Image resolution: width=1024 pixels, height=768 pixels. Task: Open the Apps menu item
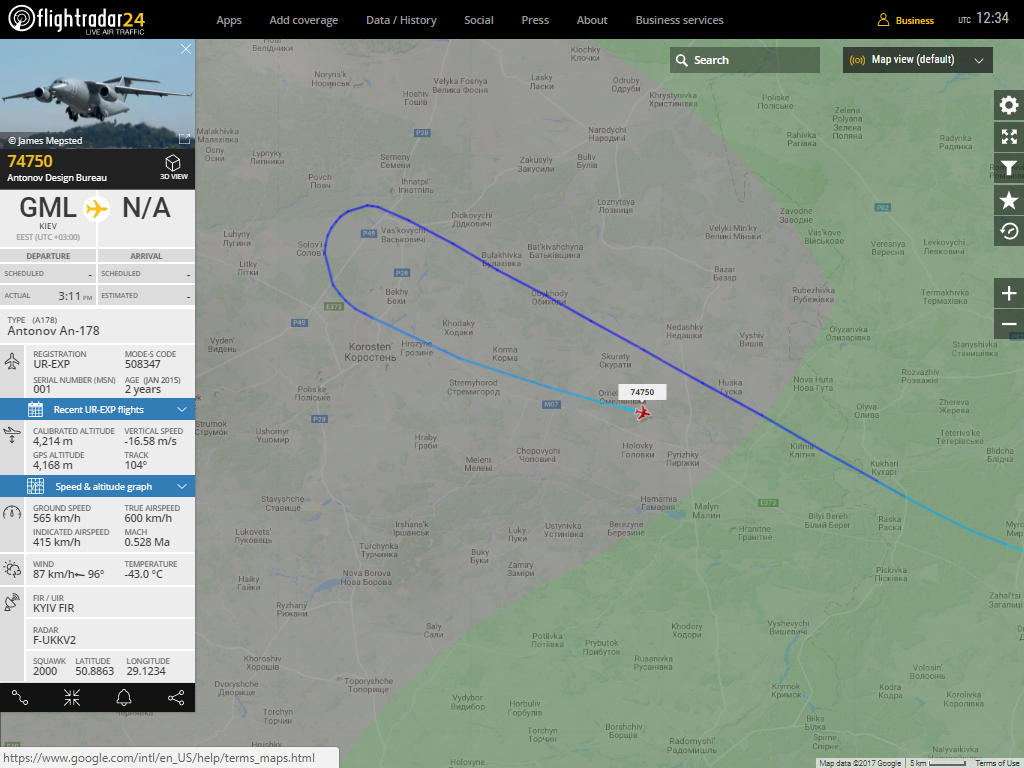pyautogui.click(x=229, y=20)
